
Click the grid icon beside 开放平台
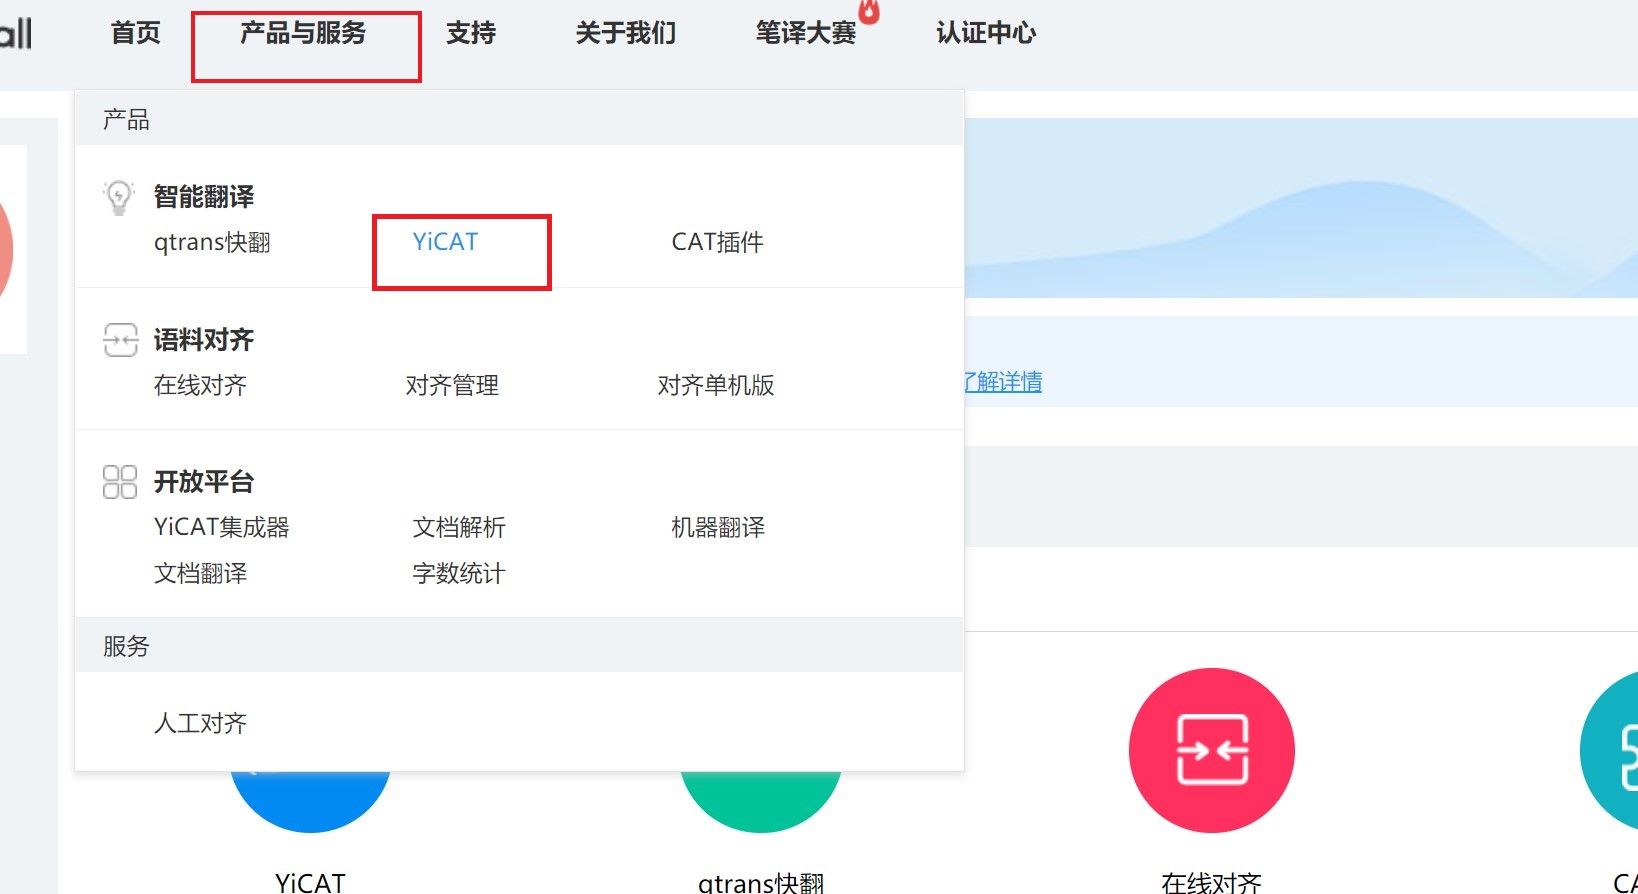(120, 482)
